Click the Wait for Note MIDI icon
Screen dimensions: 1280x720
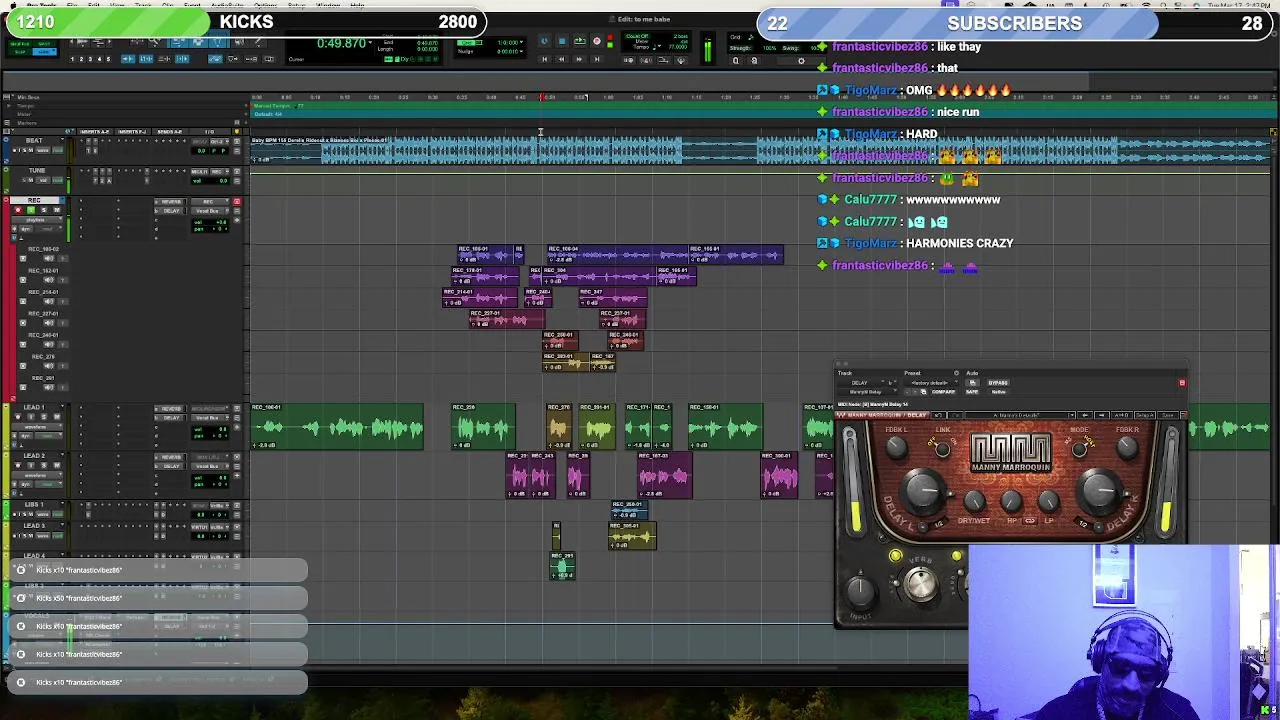pyautogui.click(x=628, y=60)
